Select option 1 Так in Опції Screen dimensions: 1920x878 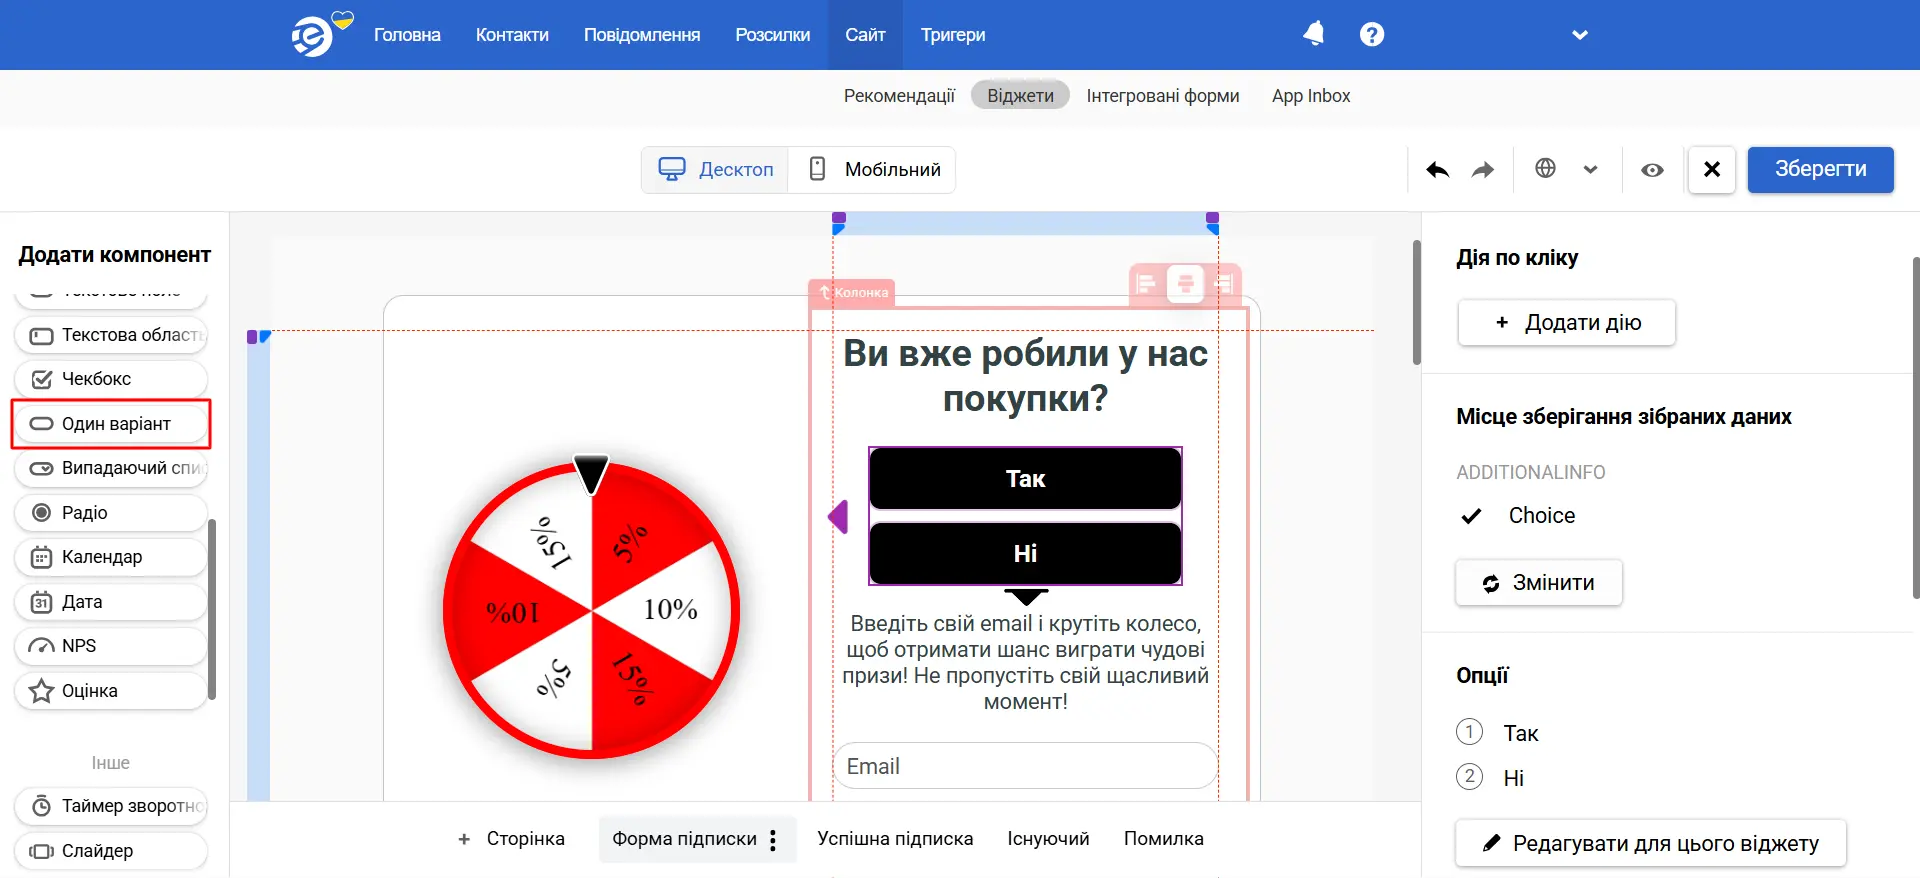1498,733
